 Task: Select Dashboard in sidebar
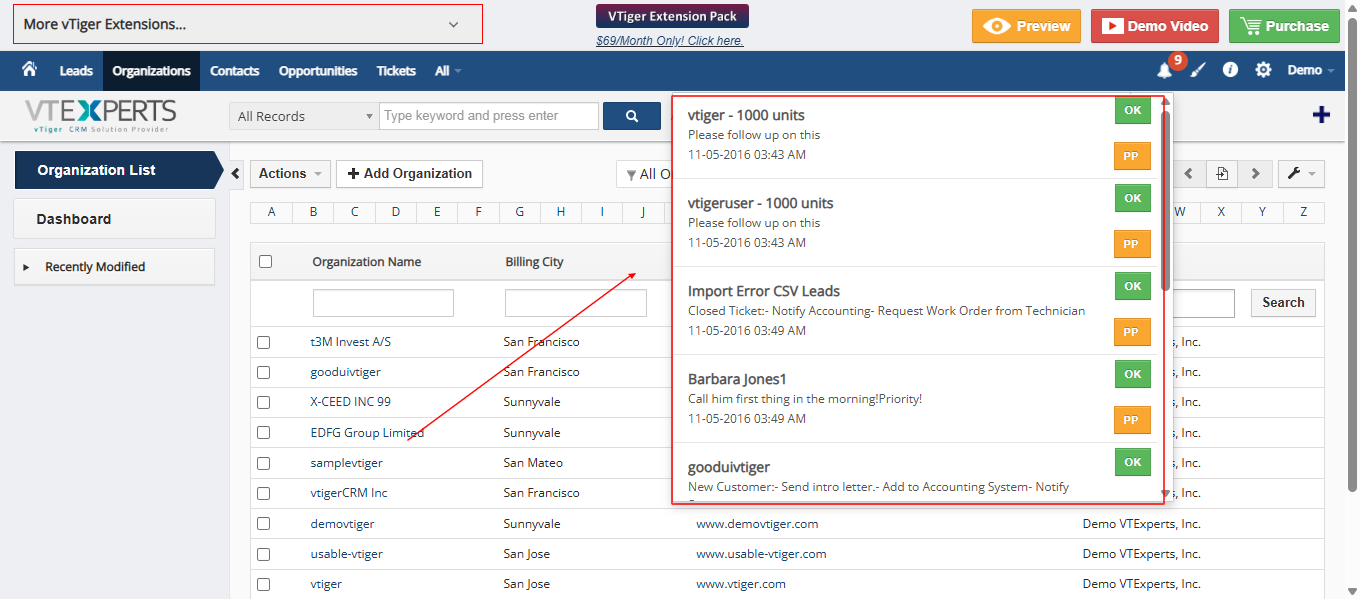pyautogui.click(x=114, y=219)
